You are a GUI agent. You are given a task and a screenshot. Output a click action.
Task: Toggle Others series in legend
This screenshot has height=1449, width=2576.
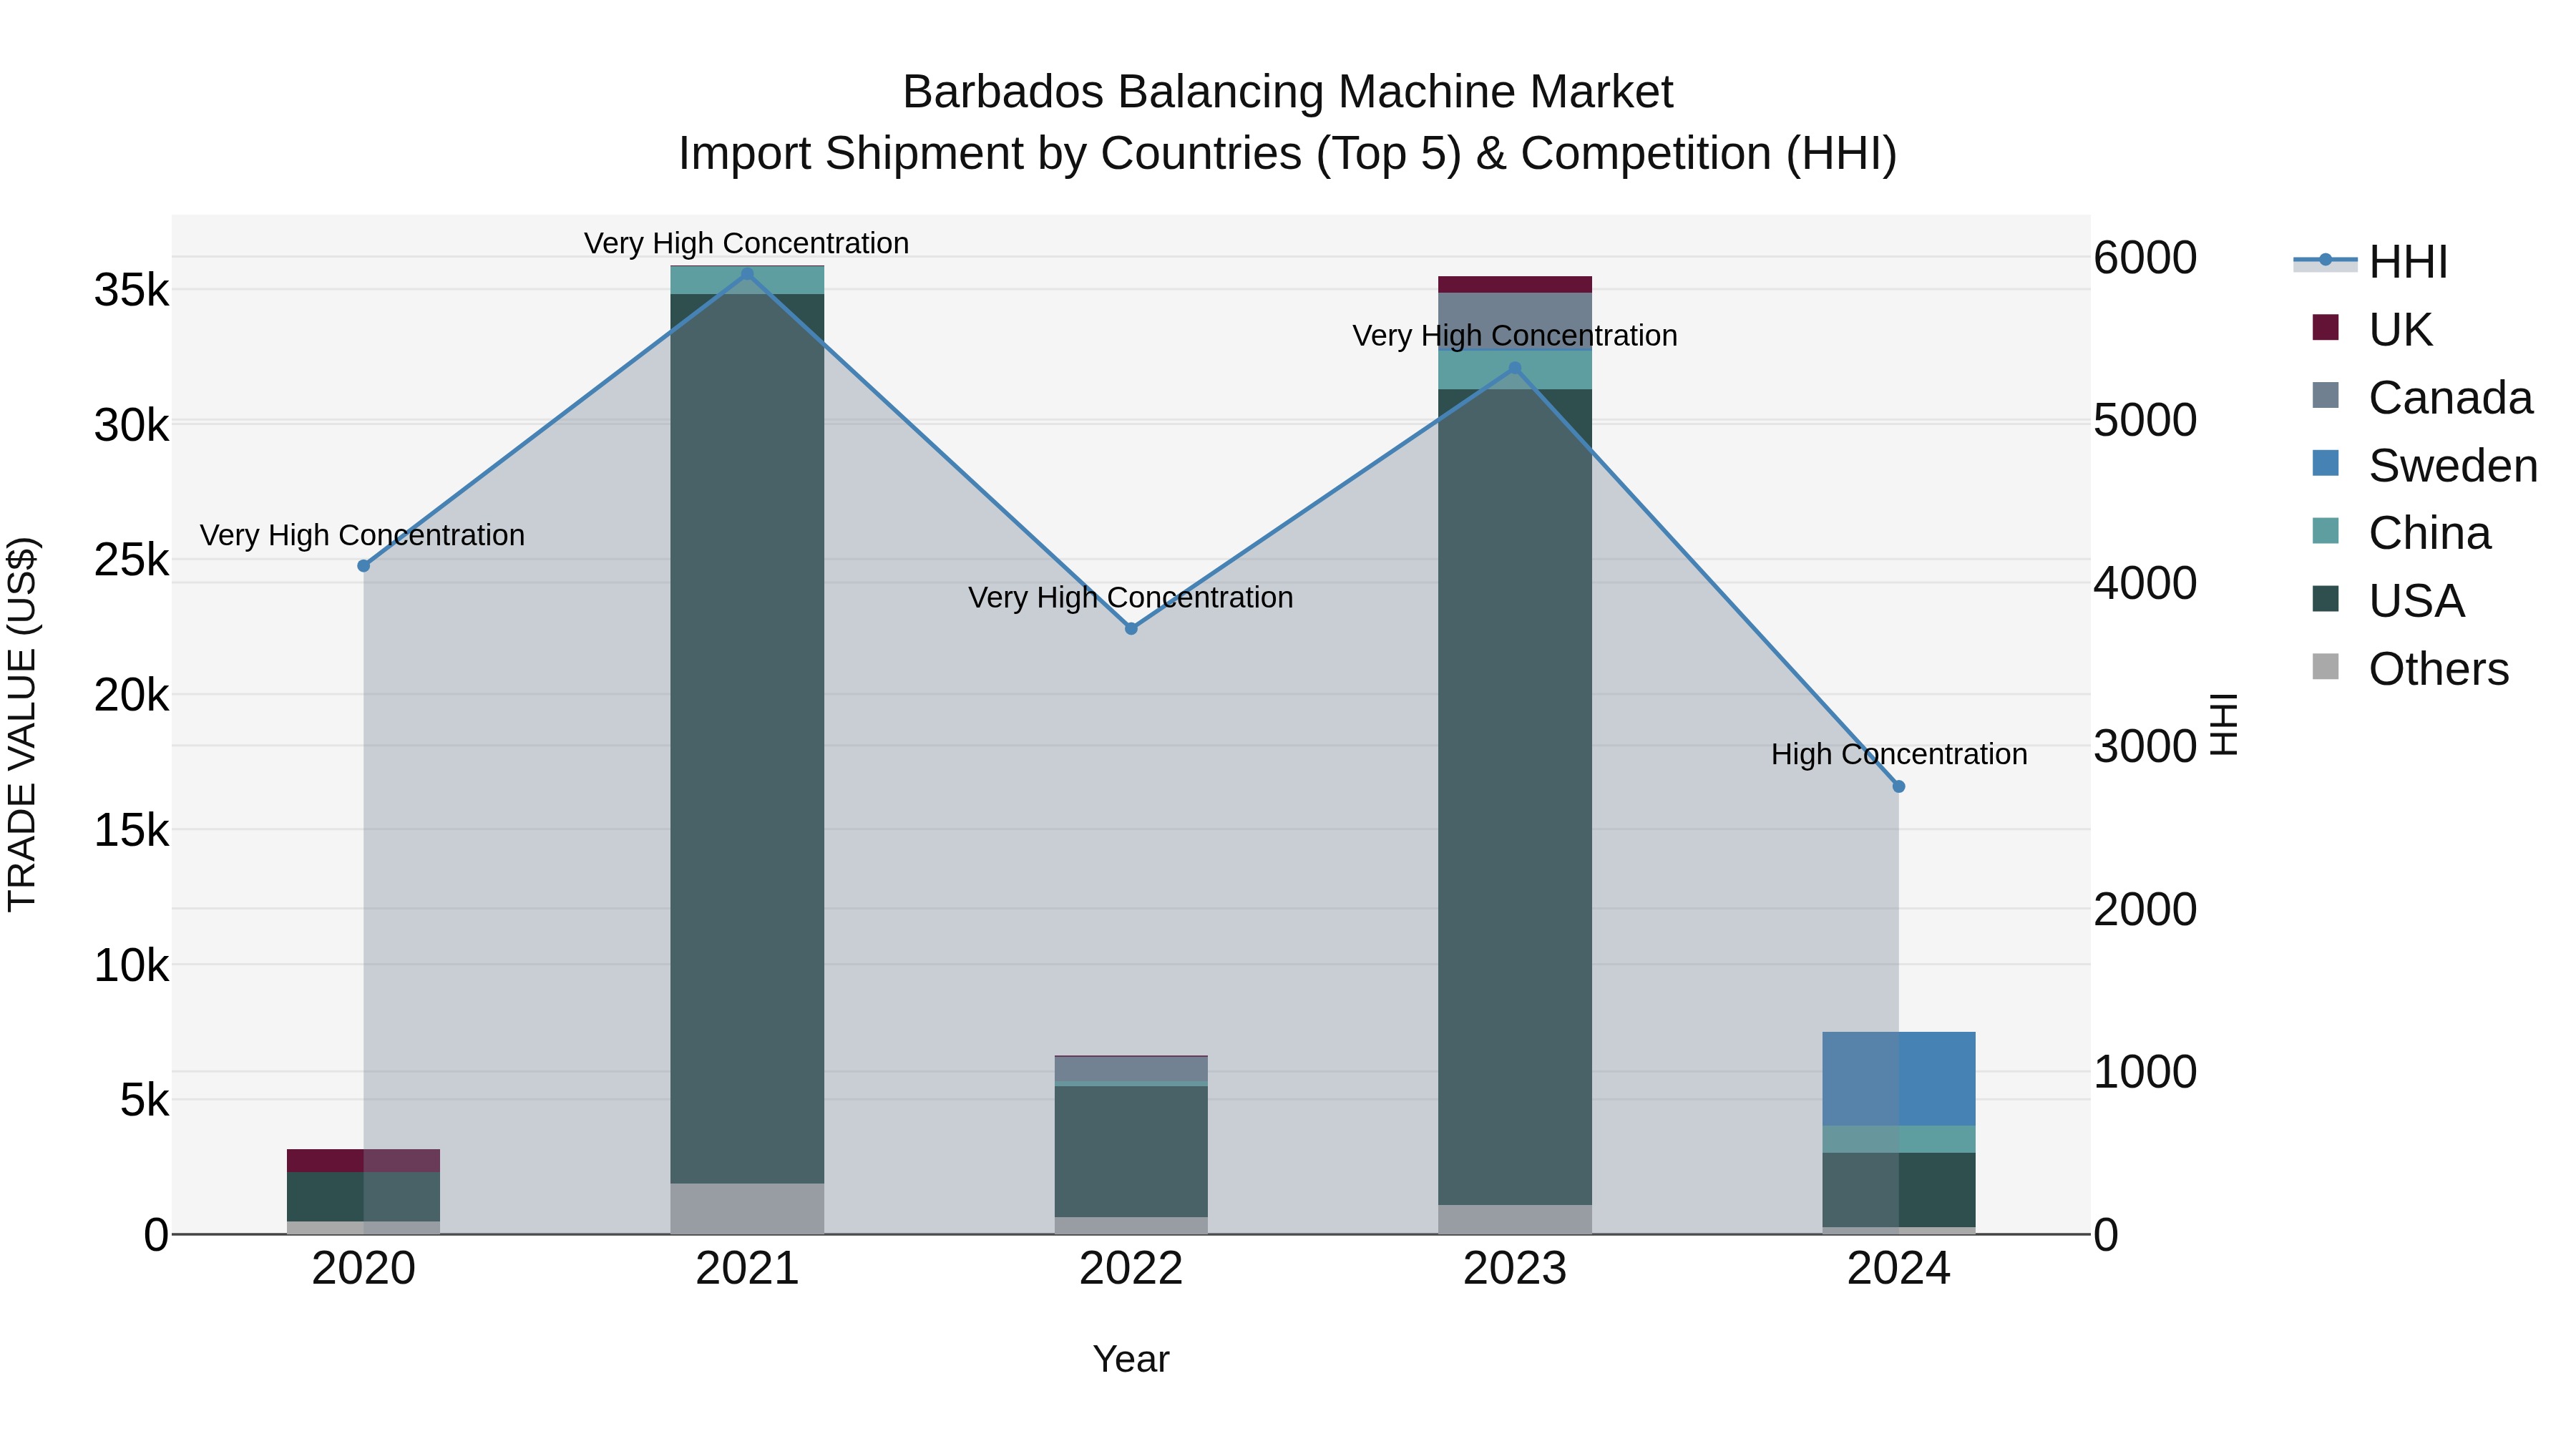coord(2410,668)
